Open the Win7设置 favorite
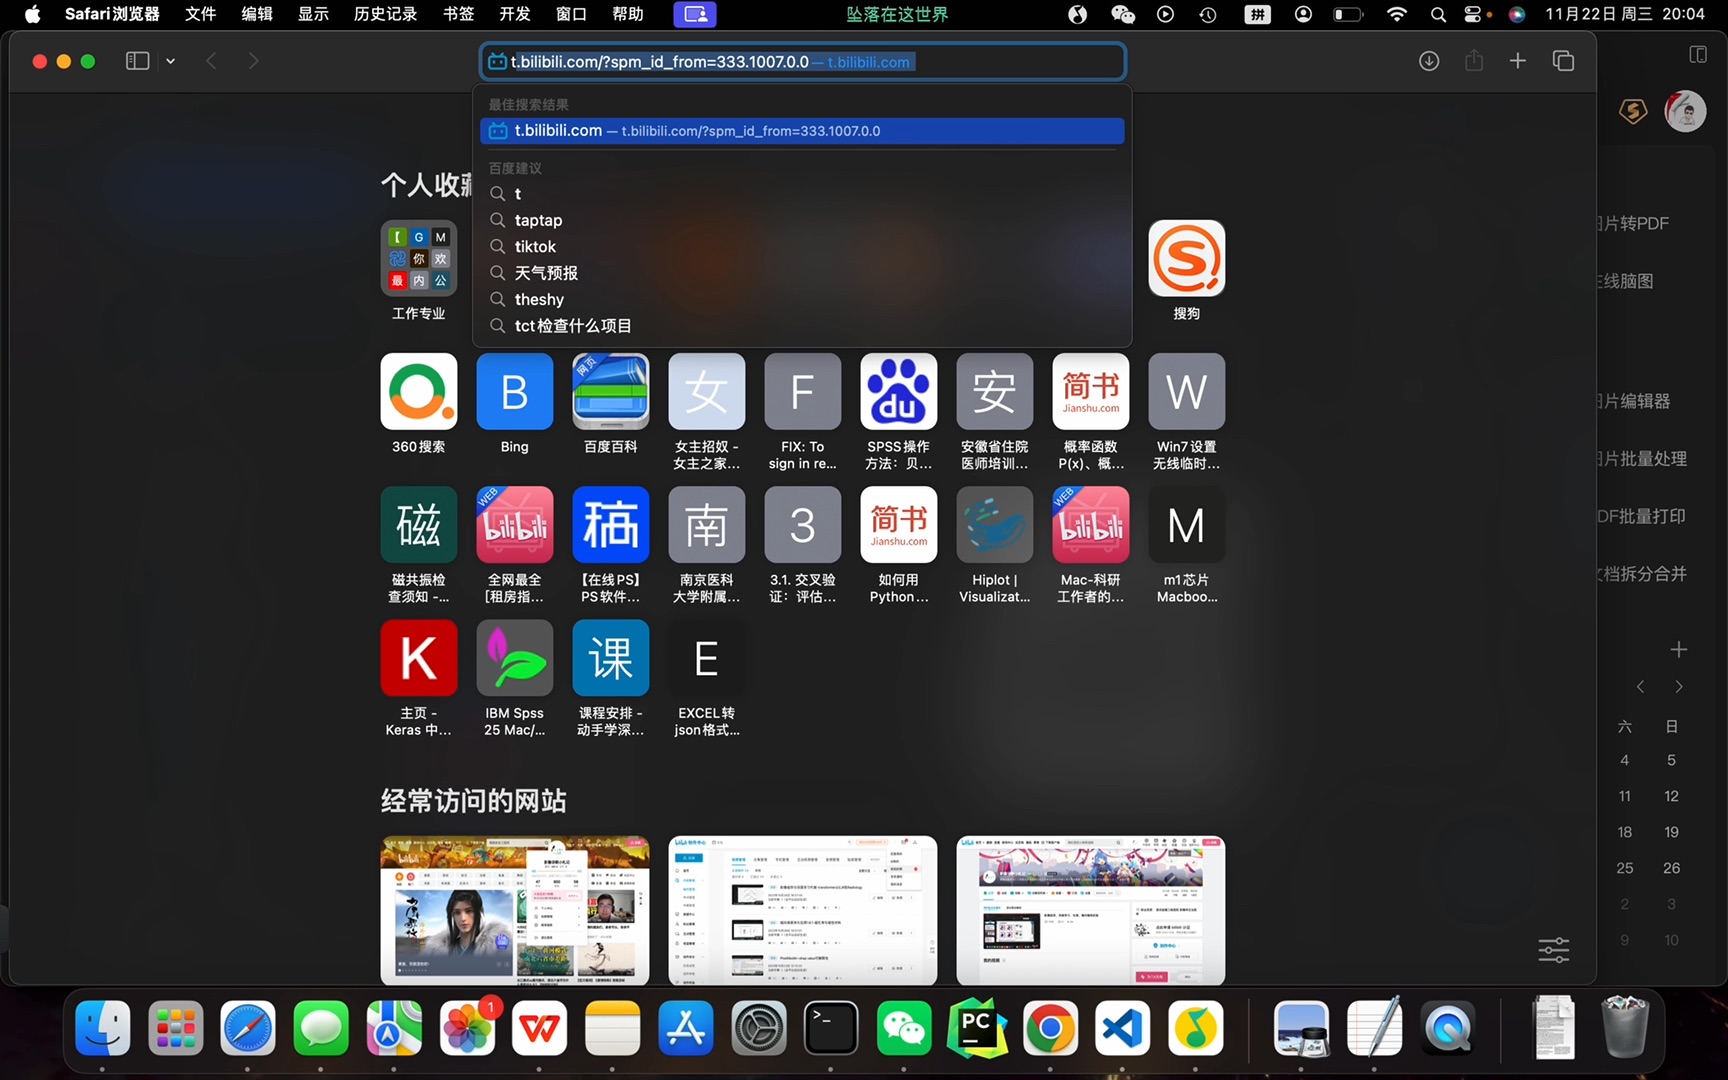Viewport: 1728px width, 1080px height. (x=1187, y=392)
